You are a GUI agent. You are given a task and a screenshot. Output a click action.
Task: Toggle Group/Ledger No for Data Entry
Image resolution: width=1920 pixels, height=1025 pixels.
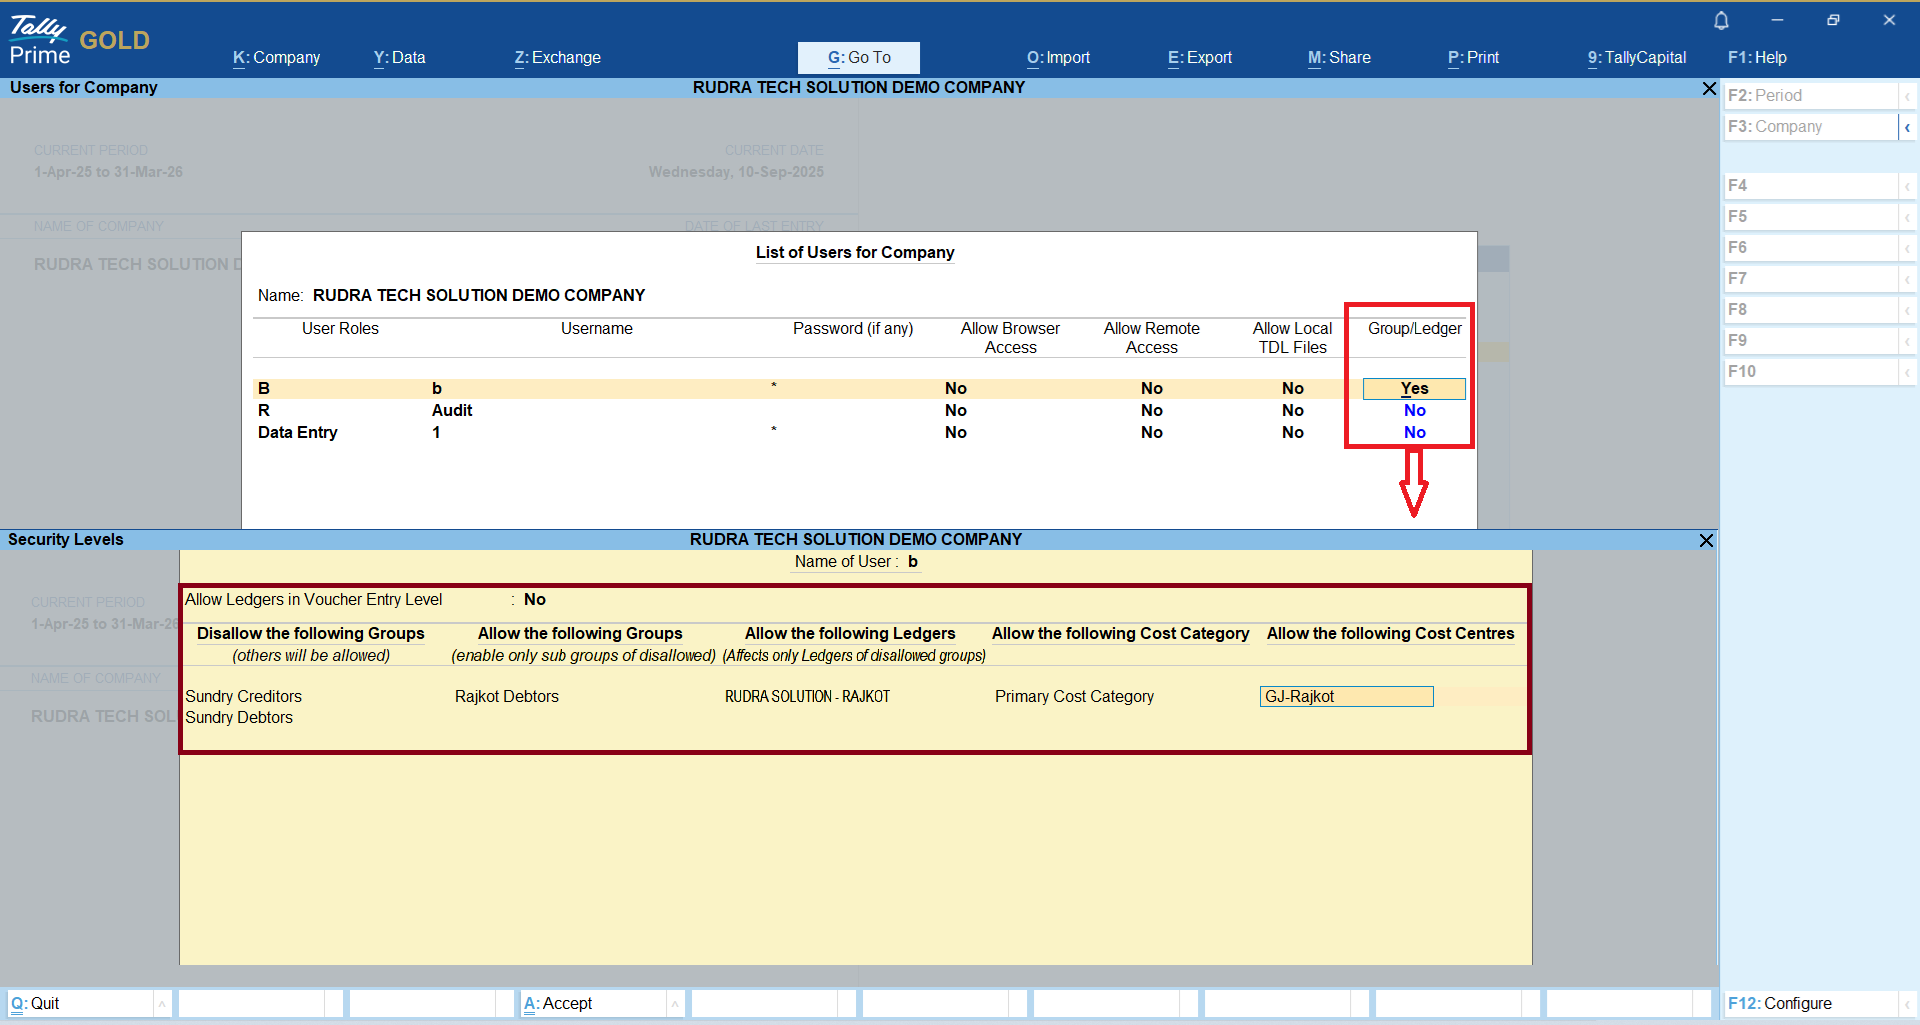click(x=1414, y=432)
